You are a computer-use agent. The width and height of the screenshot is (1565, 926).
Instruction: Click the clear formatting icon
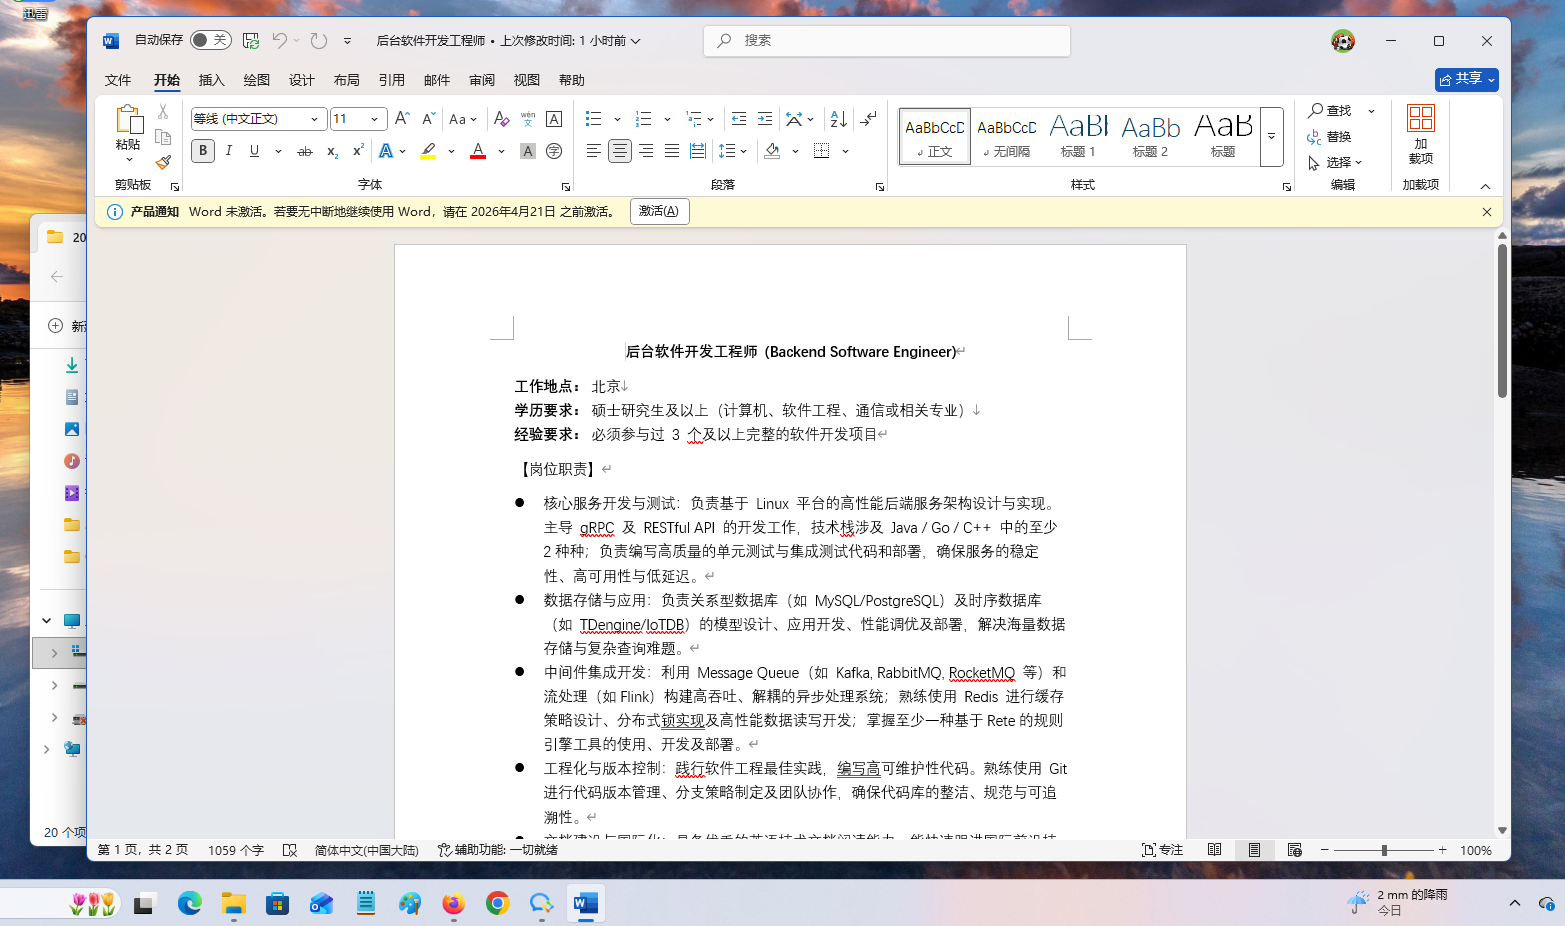(502, 119)
